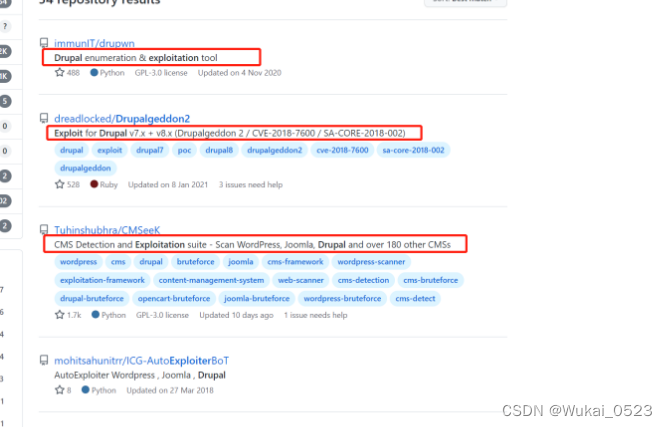
Task: Click the Ruby language label
Action: pyautogui.click(x=104, y=185)
